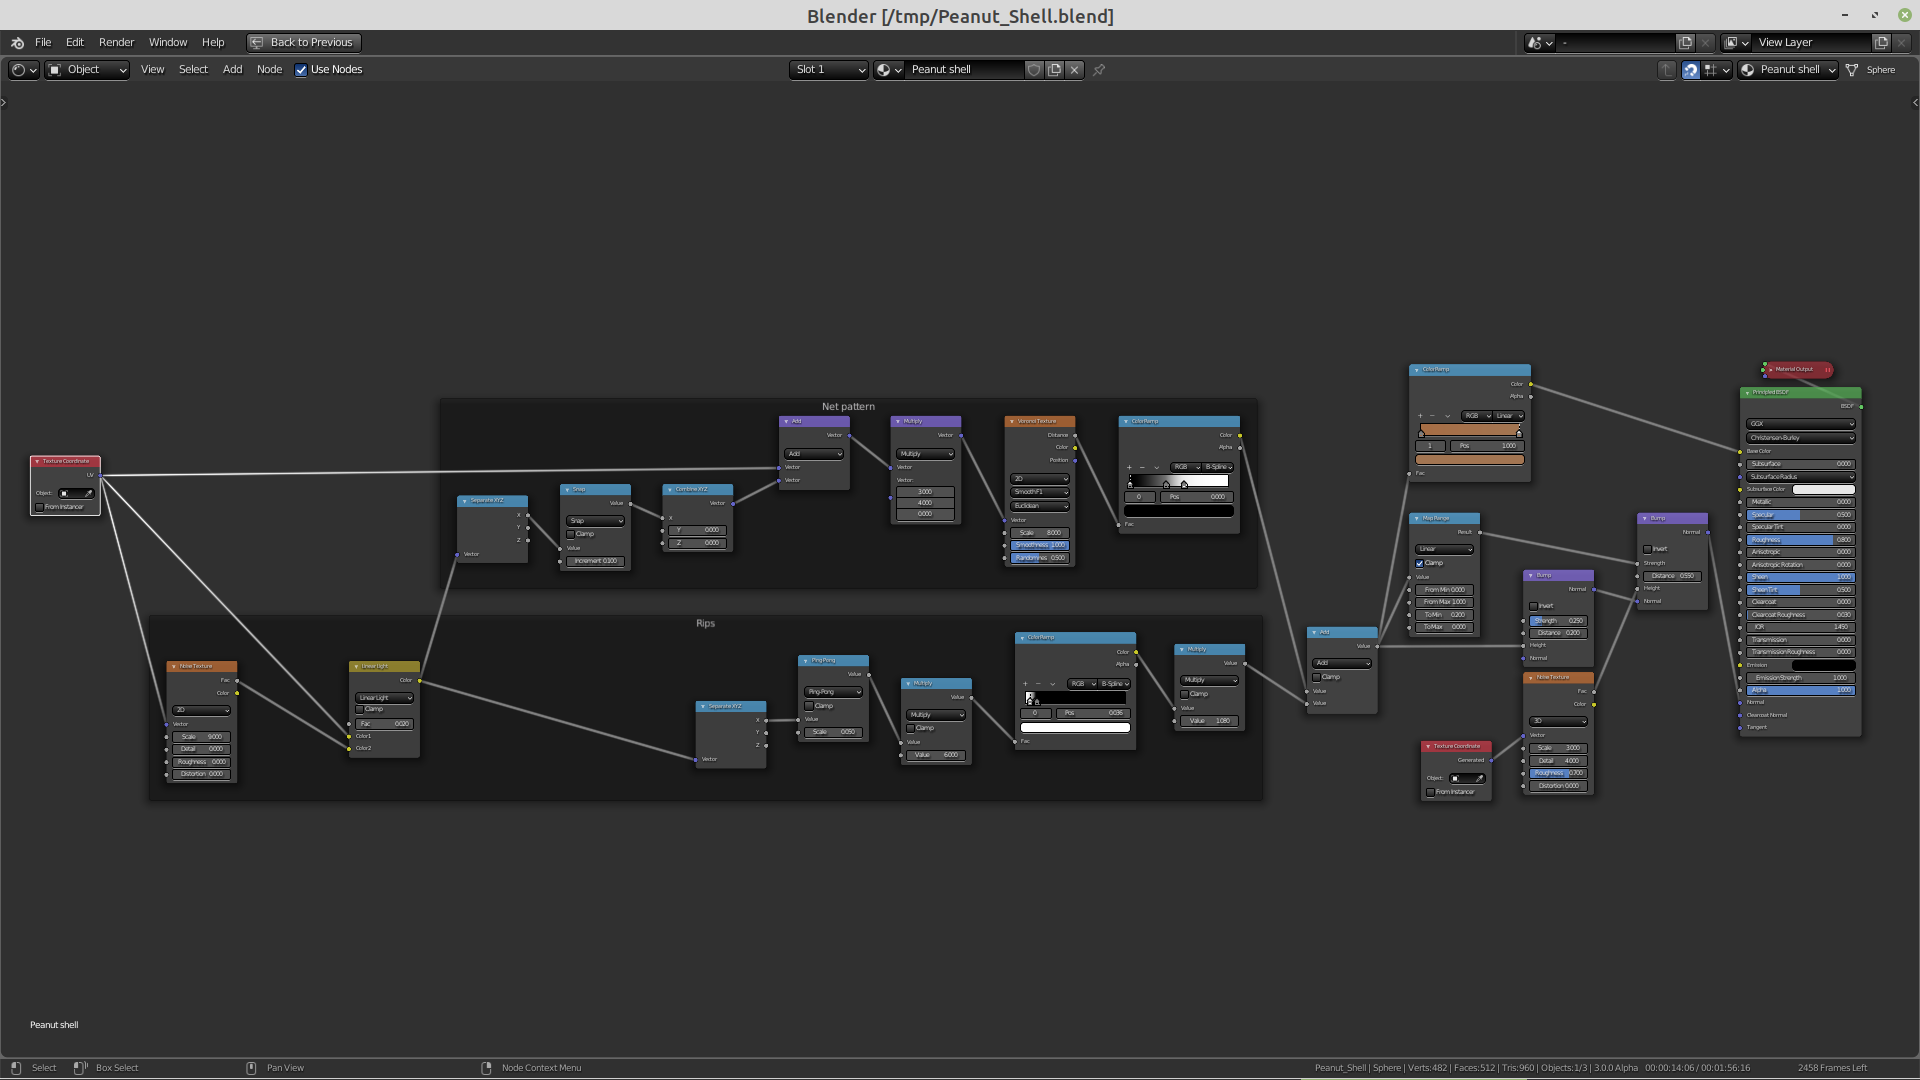
Task: Click the Blender logo menu icon
Action: [x=17, y=43]
